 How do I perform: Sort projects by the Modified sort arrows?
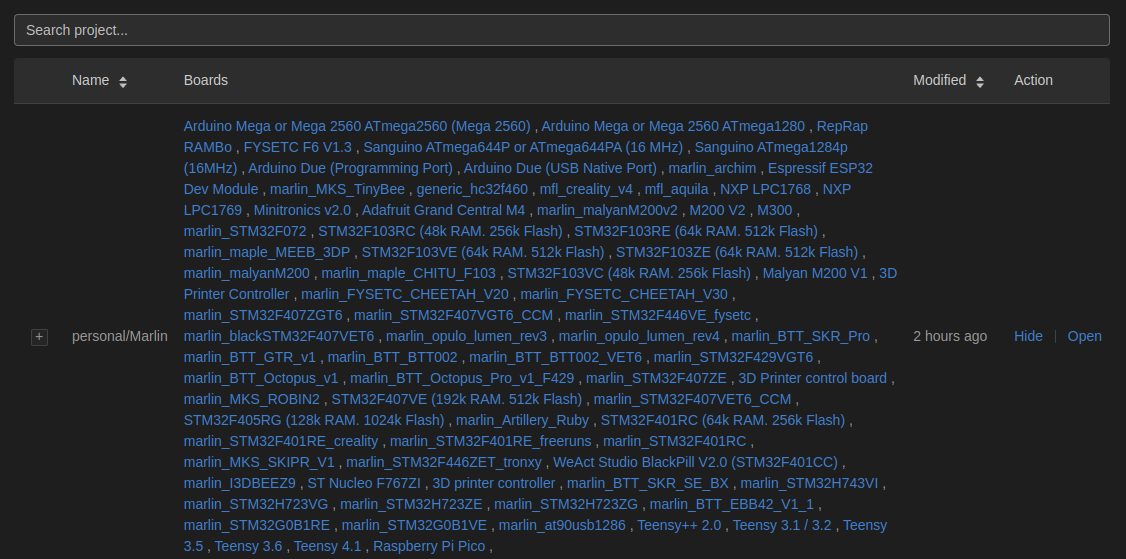click(980, 82)
